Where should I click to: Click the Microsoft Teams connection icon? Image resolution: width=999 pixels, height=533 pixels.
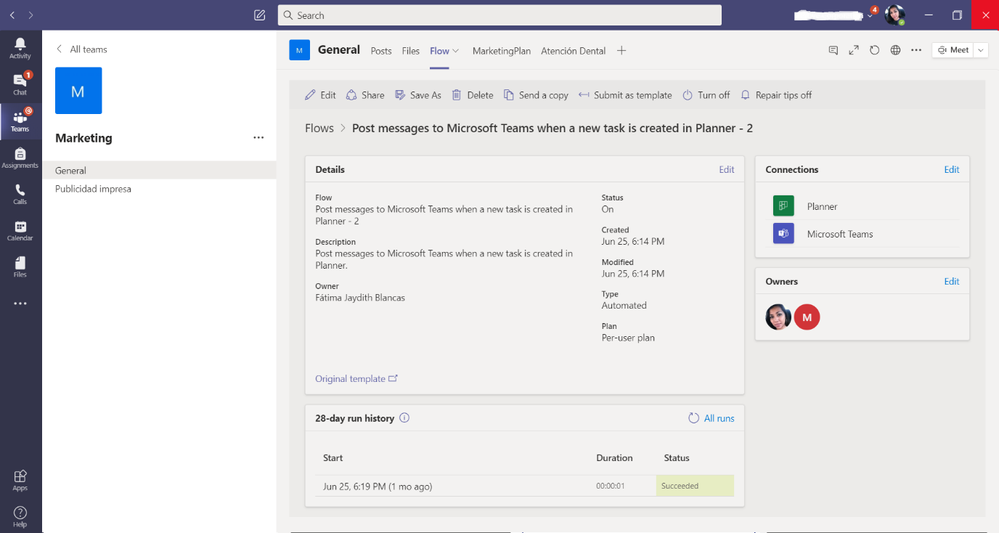783,234
